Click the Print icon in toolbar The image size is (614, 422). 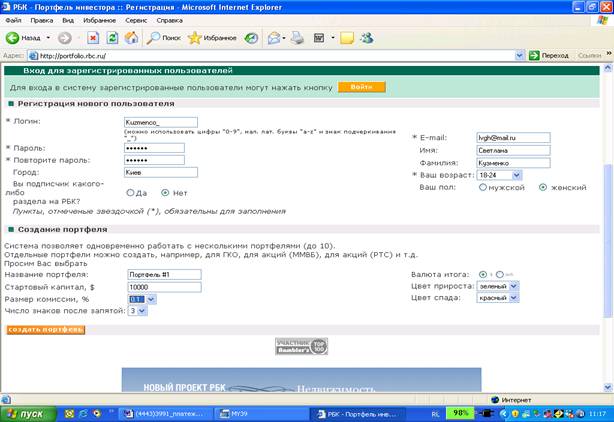[298, 38]
